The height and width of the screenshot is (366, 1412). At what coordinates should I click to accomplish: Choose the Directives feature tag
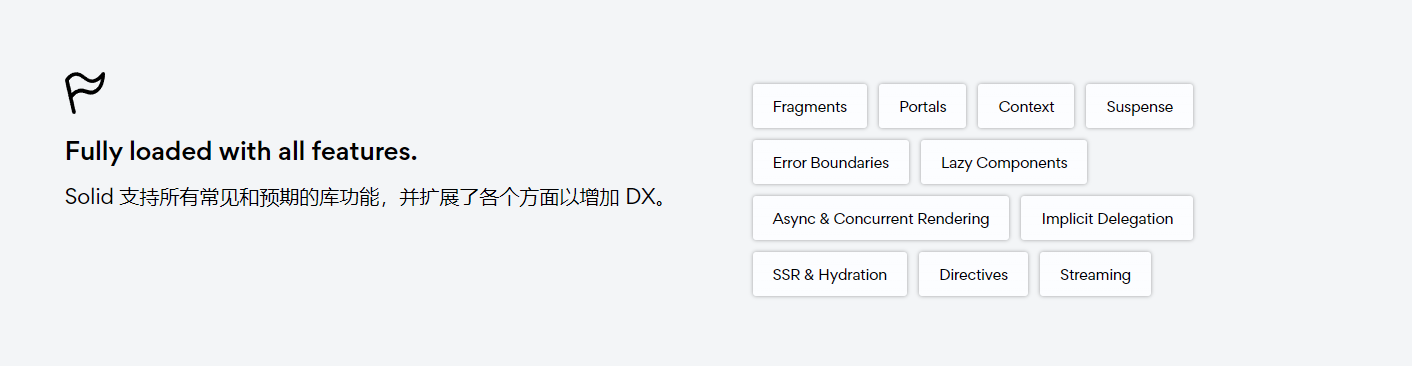point(974,274)
